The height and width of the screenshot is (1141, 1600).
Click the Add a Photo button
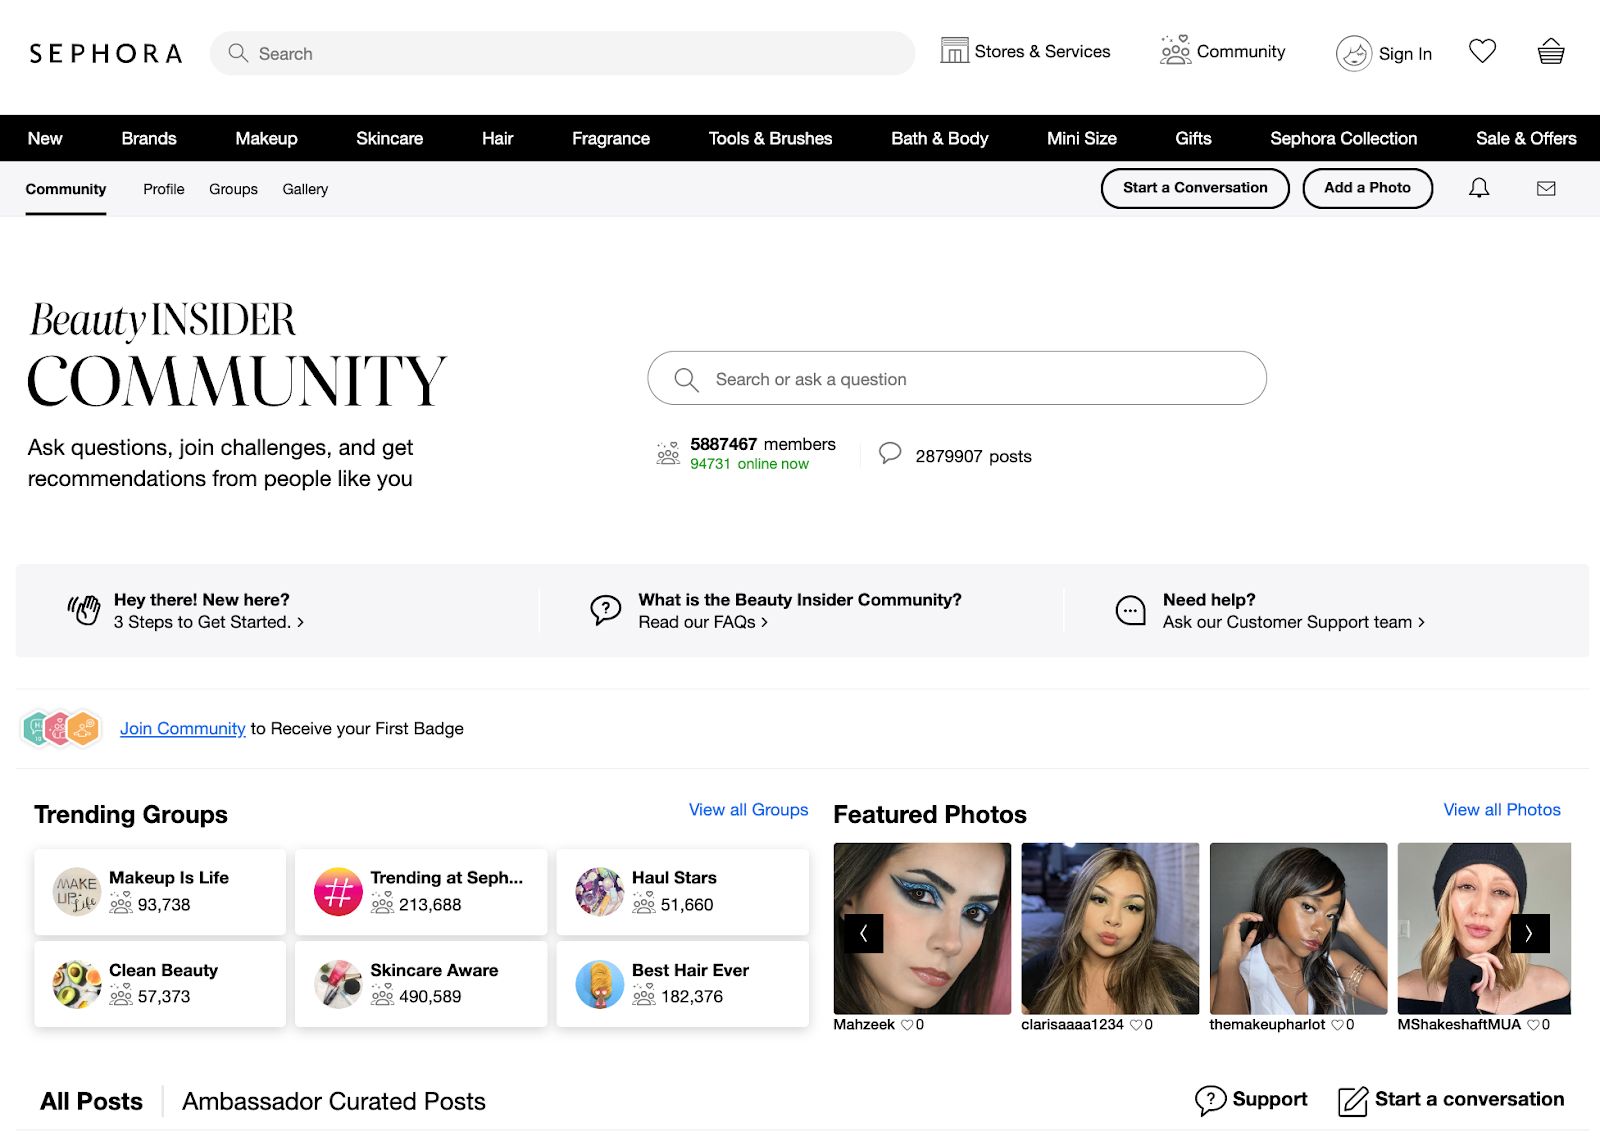pyautogui.click(x=1367, y=188)
